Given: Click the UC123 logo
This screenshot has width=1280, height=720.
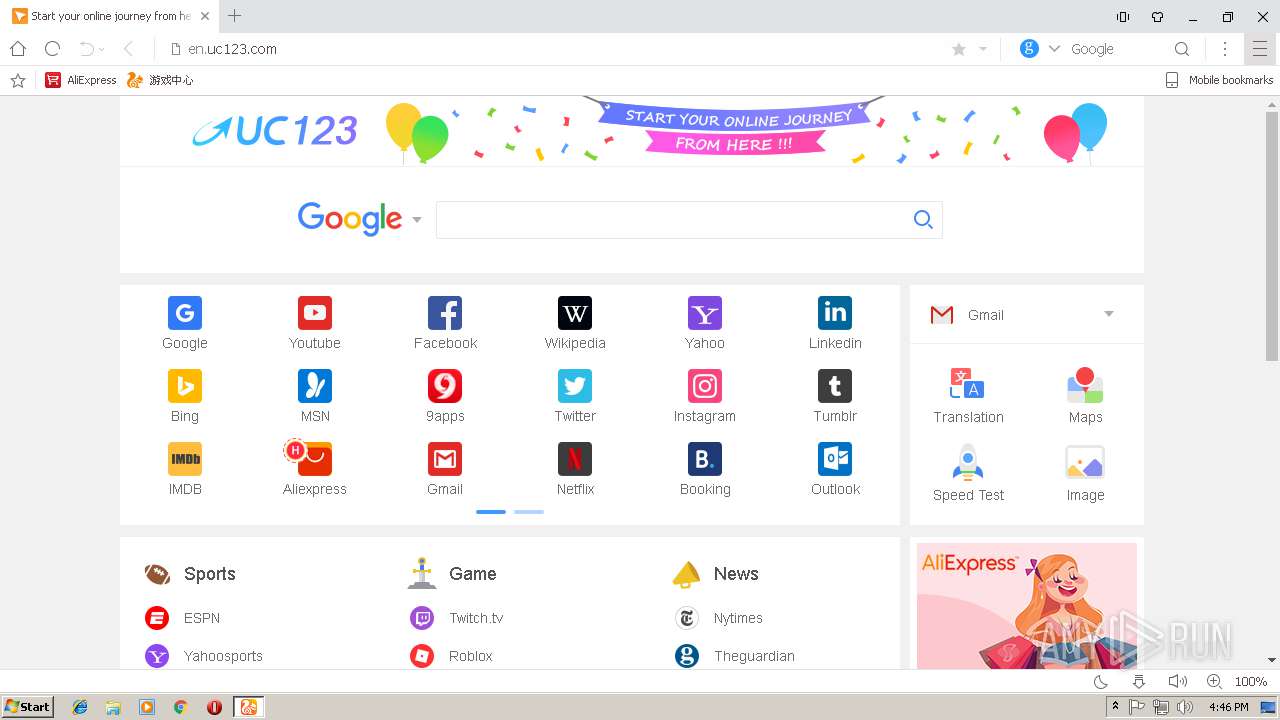Looking at the screenshot, I should pos(275,131).
